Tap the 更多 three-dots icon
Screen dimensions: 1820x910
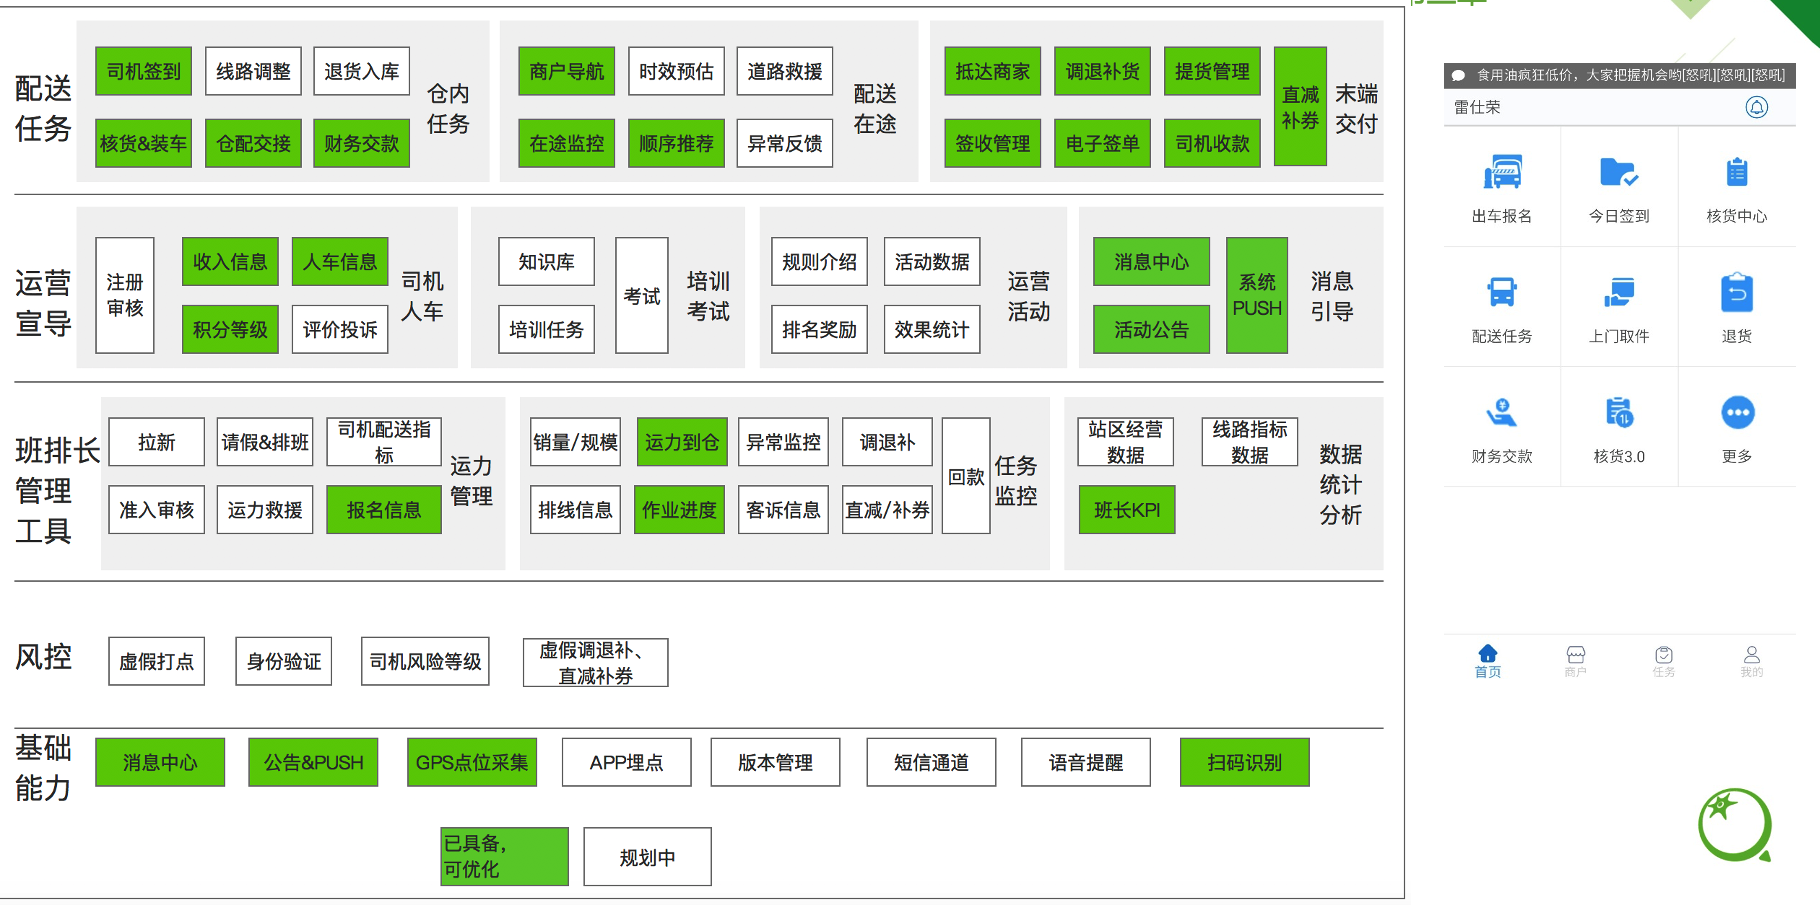click(x=1737, y=413)
